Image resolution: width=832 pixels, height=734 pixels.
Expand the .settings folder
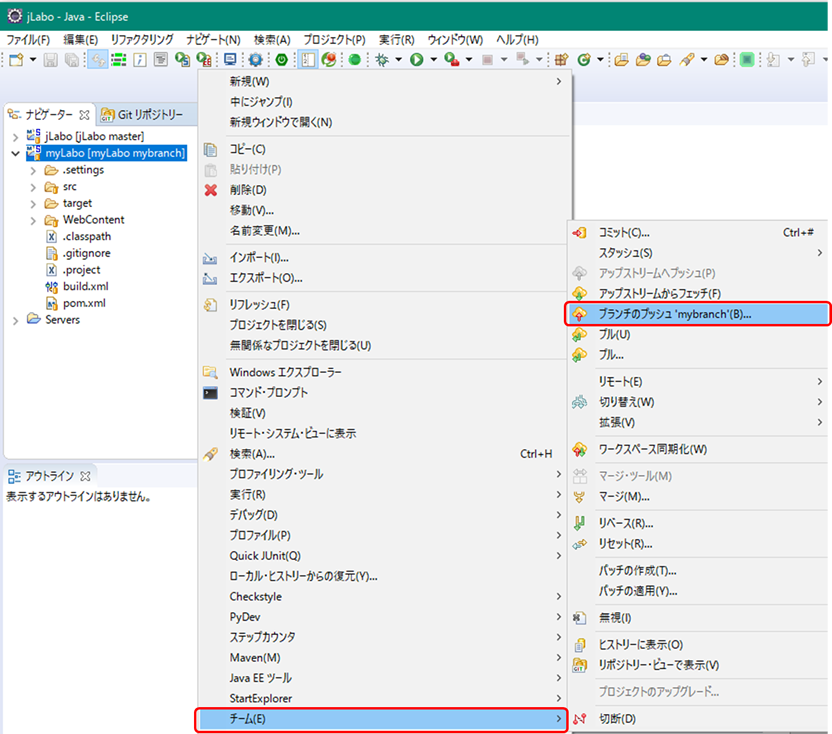coord(33,170)
